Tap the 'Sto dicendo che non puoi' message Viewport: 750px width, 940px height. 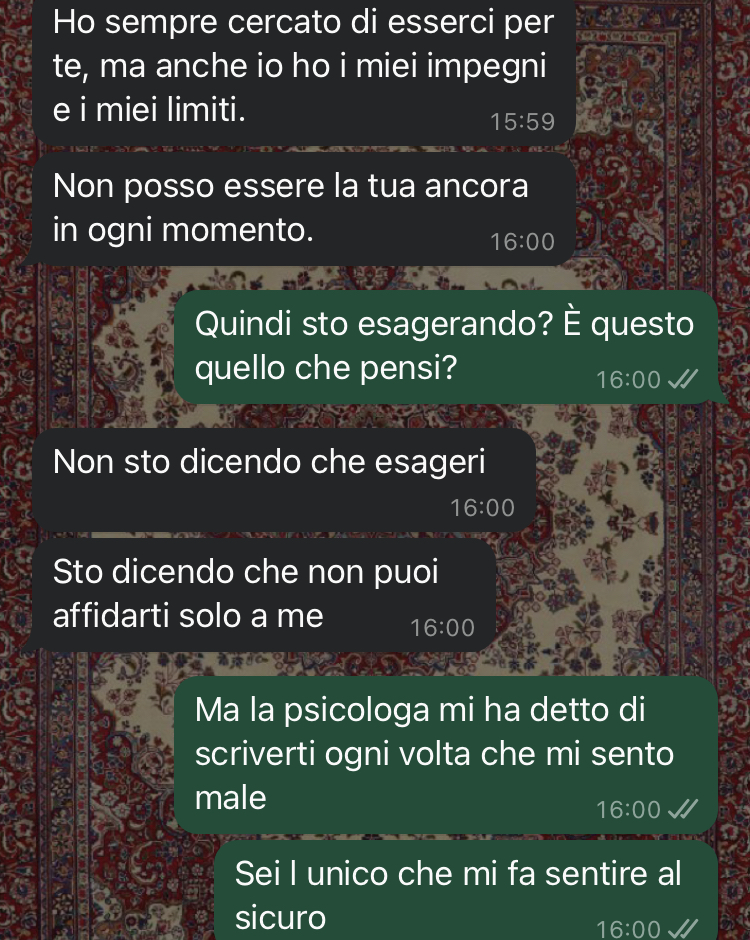pos(264,595)
